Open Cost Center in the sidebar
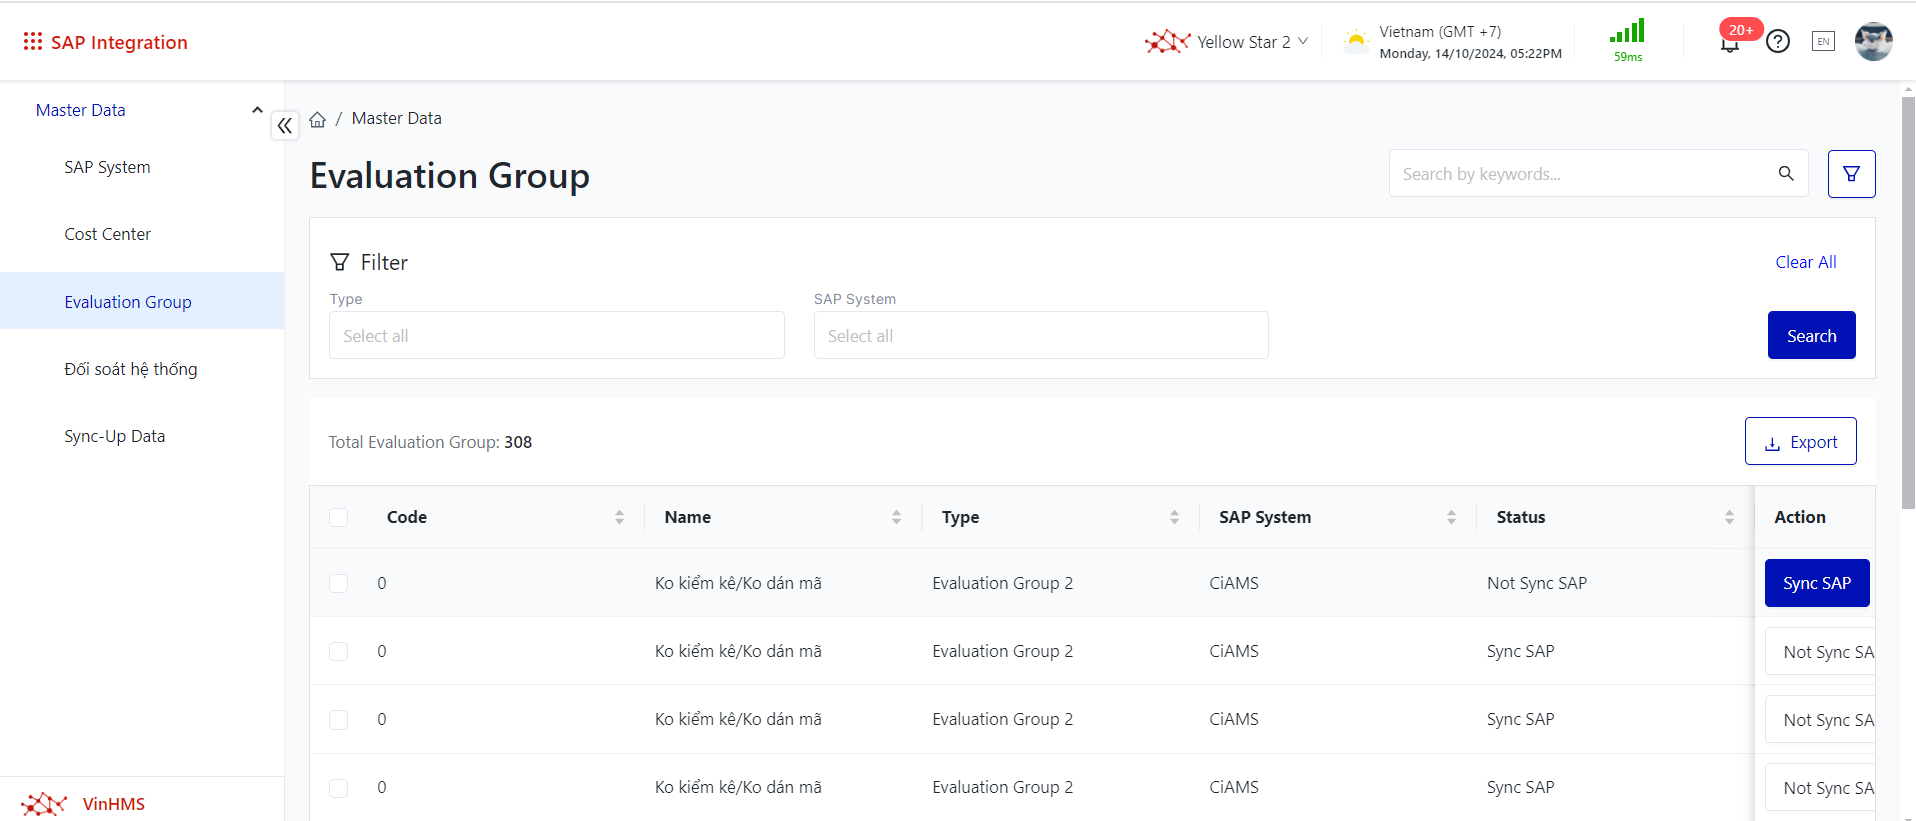 107,234
